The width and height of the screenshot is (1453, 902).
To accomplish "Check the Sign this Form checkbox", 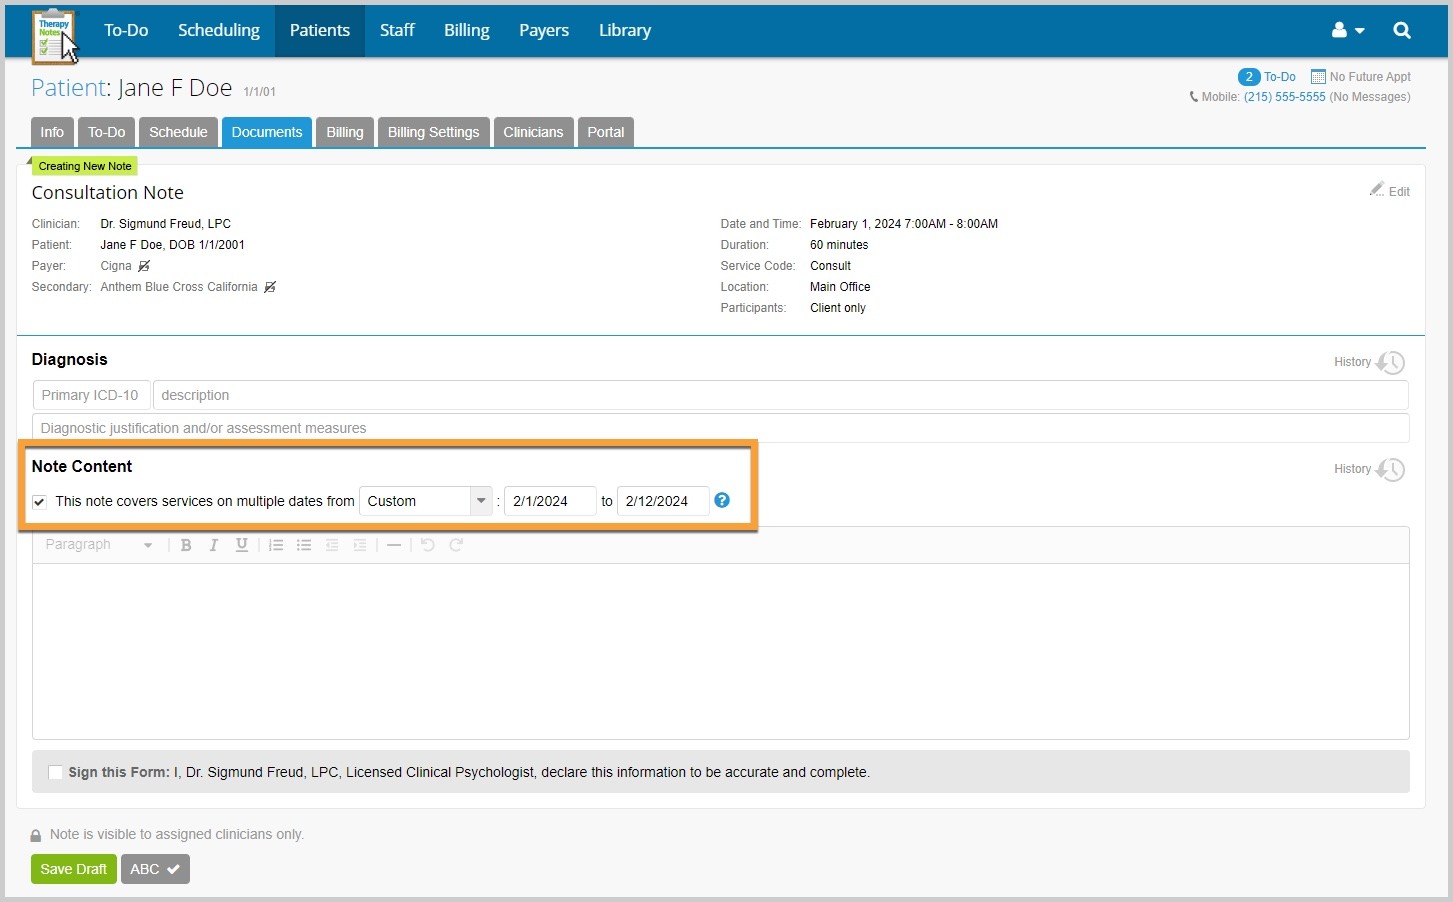I will pos(55,772).
